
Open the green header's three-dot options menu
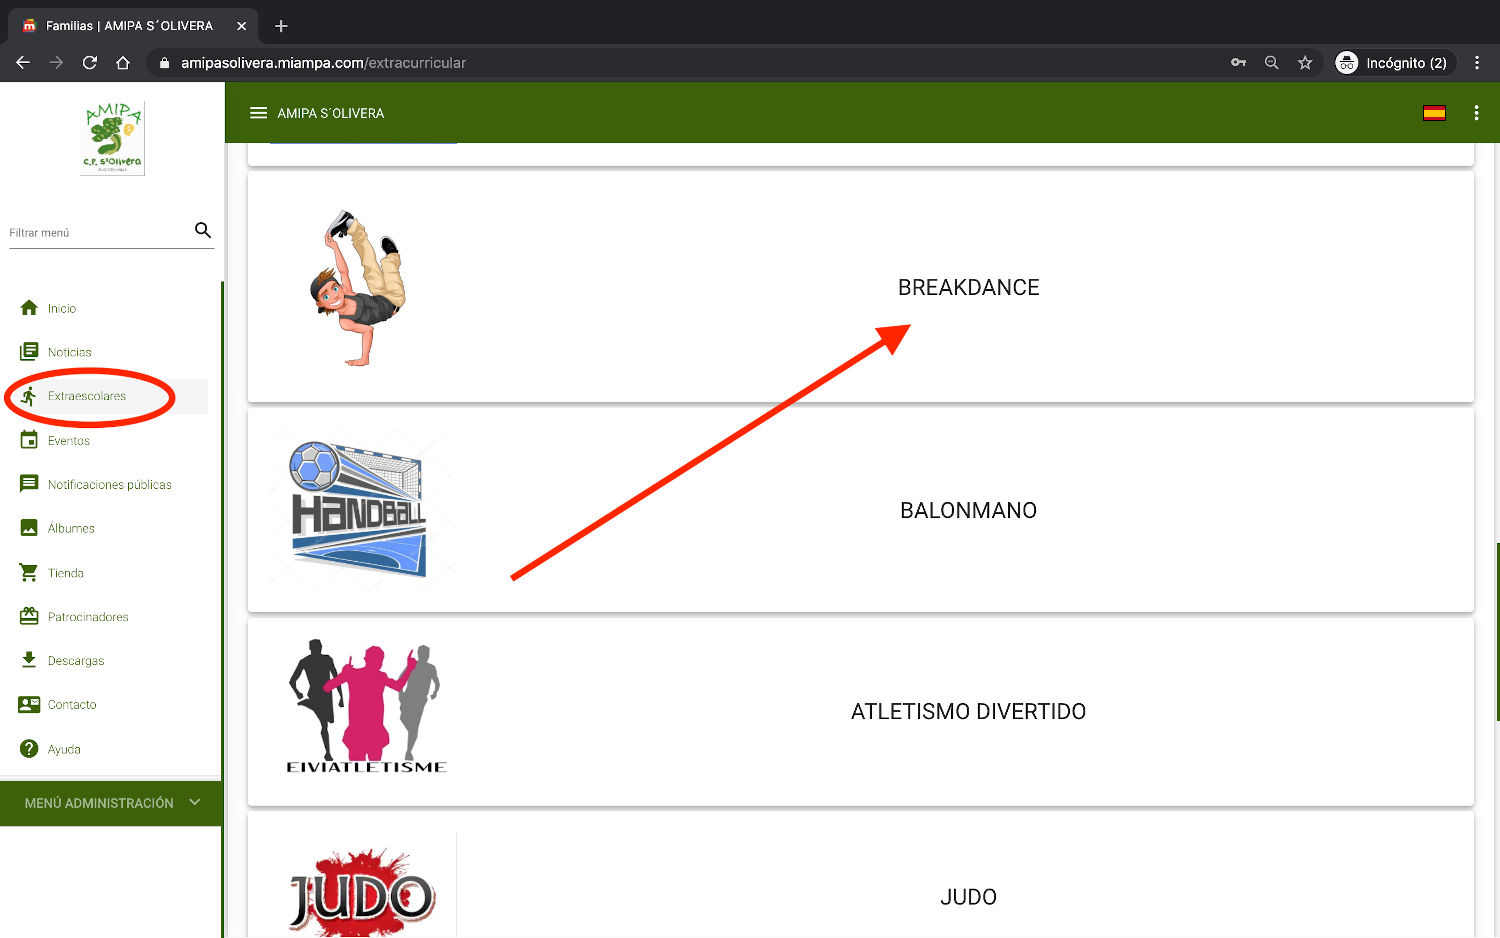click(x=1476, y=113)
